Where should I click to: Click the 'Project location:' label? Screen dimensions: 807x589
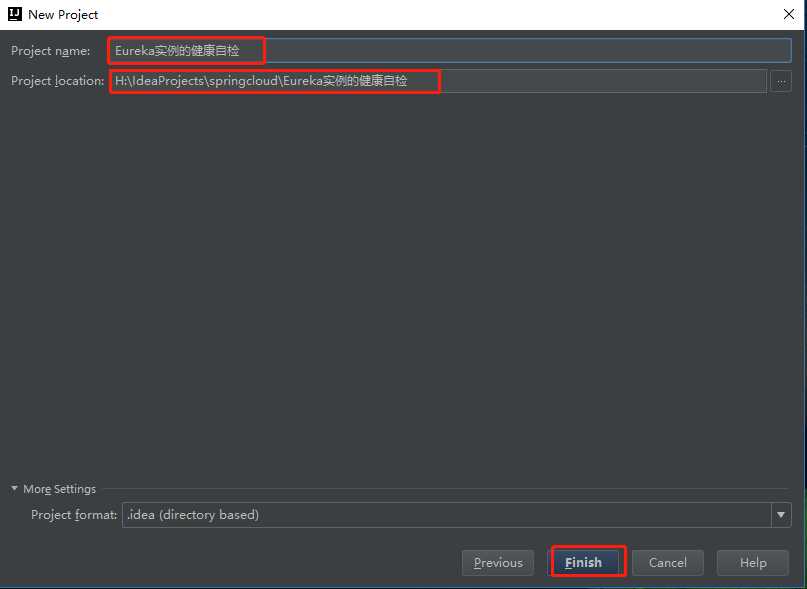pos(57,81)
